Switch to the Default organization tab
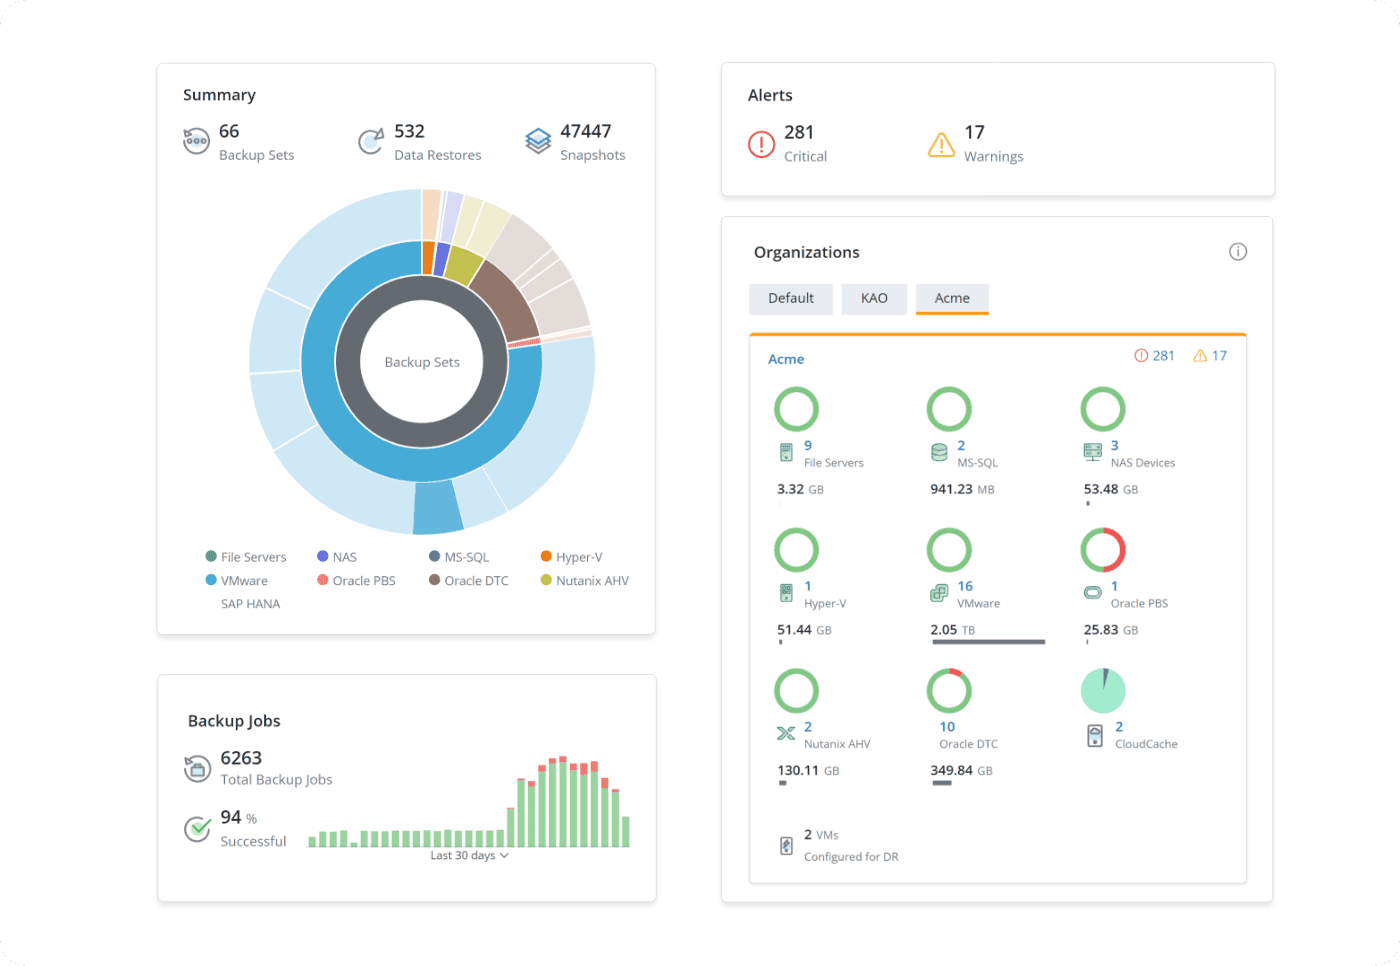This screenshot has width=1400, height=966. [790, 298]
